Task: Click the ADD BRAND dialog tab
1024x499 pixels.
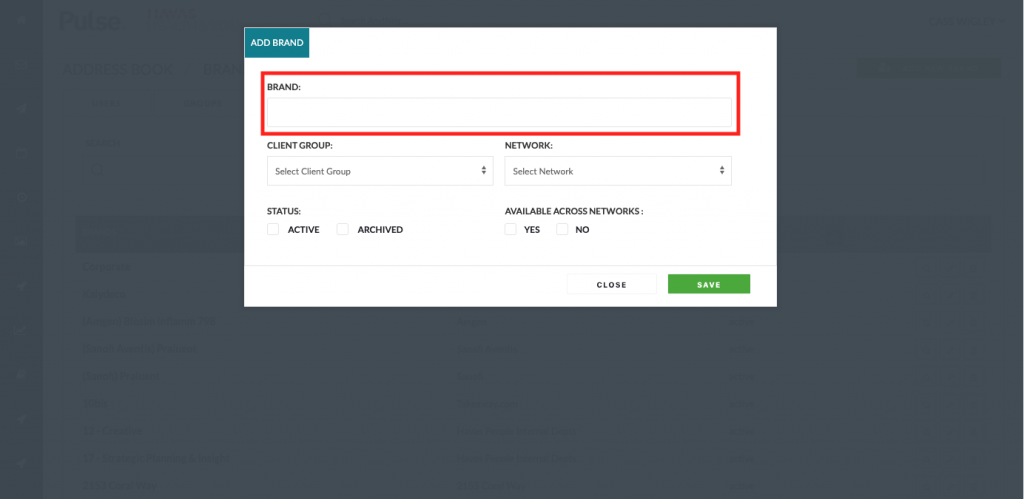Action: click(277, 42)
